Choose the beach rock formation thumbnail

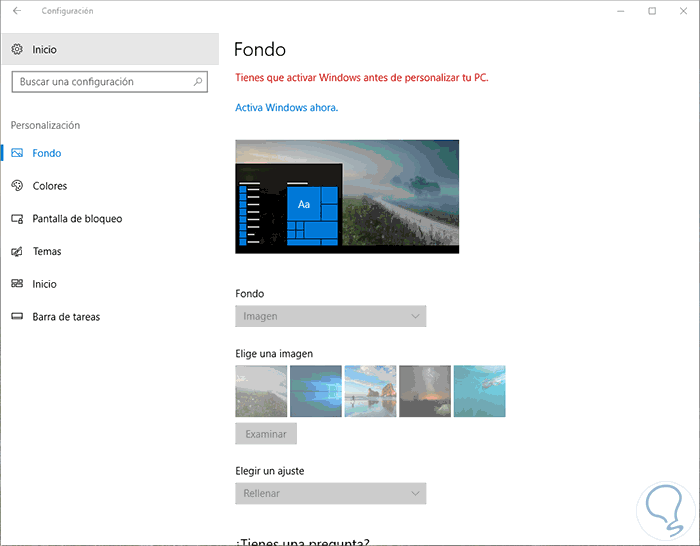370,391
